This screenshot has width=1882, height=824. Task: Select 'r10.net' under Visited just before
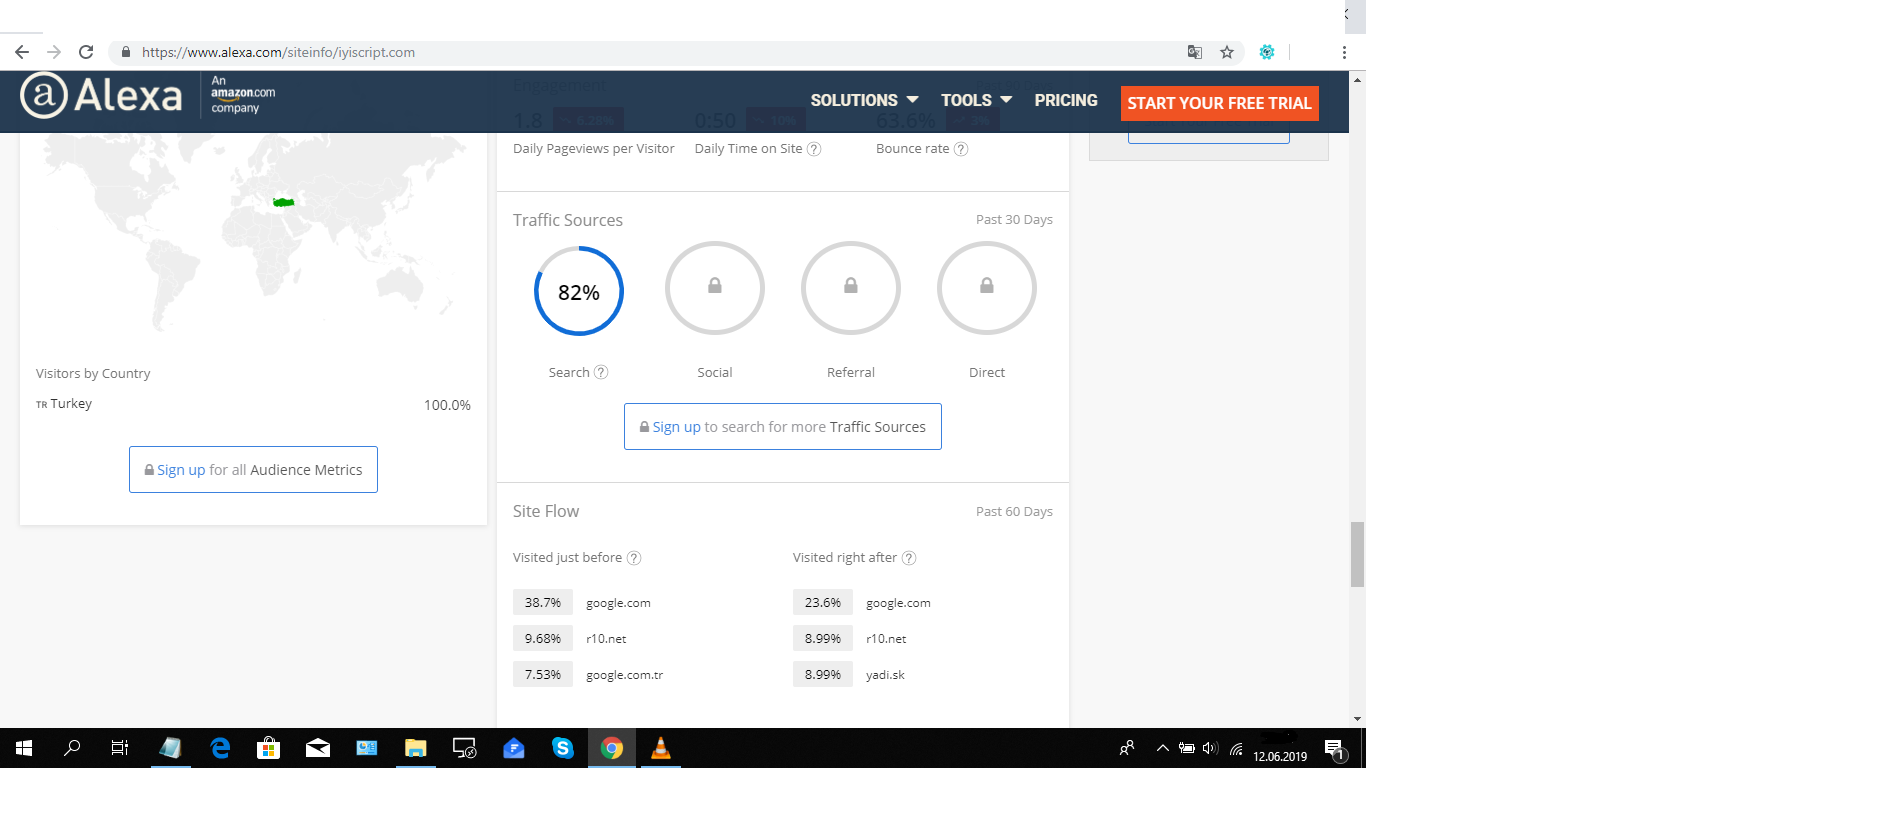[x=606, y=639]
